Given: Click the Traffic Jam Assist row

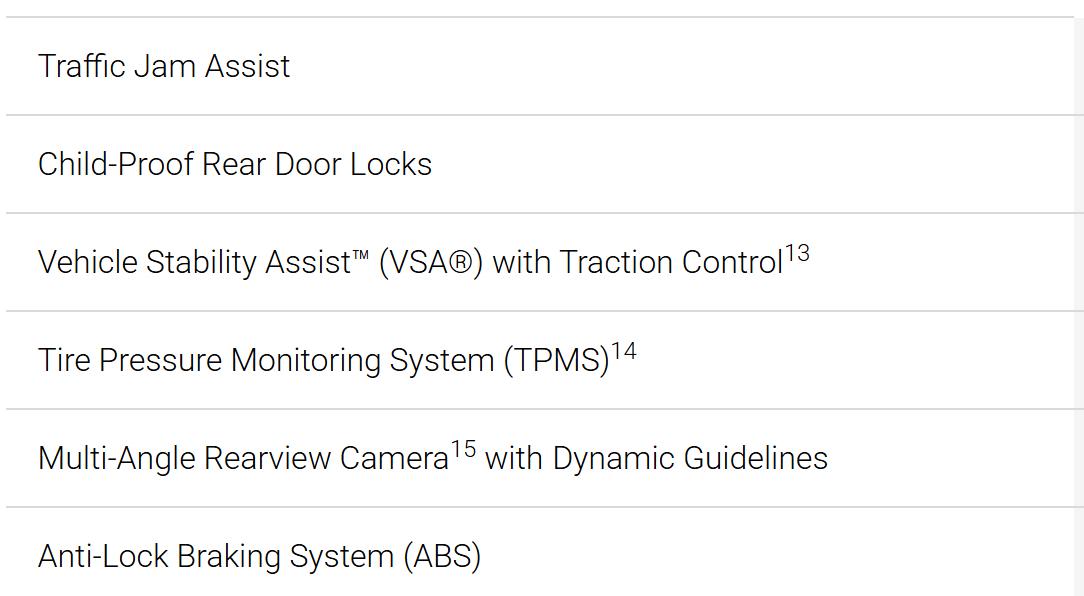Looking at the screenshot, I should [539, 66].
